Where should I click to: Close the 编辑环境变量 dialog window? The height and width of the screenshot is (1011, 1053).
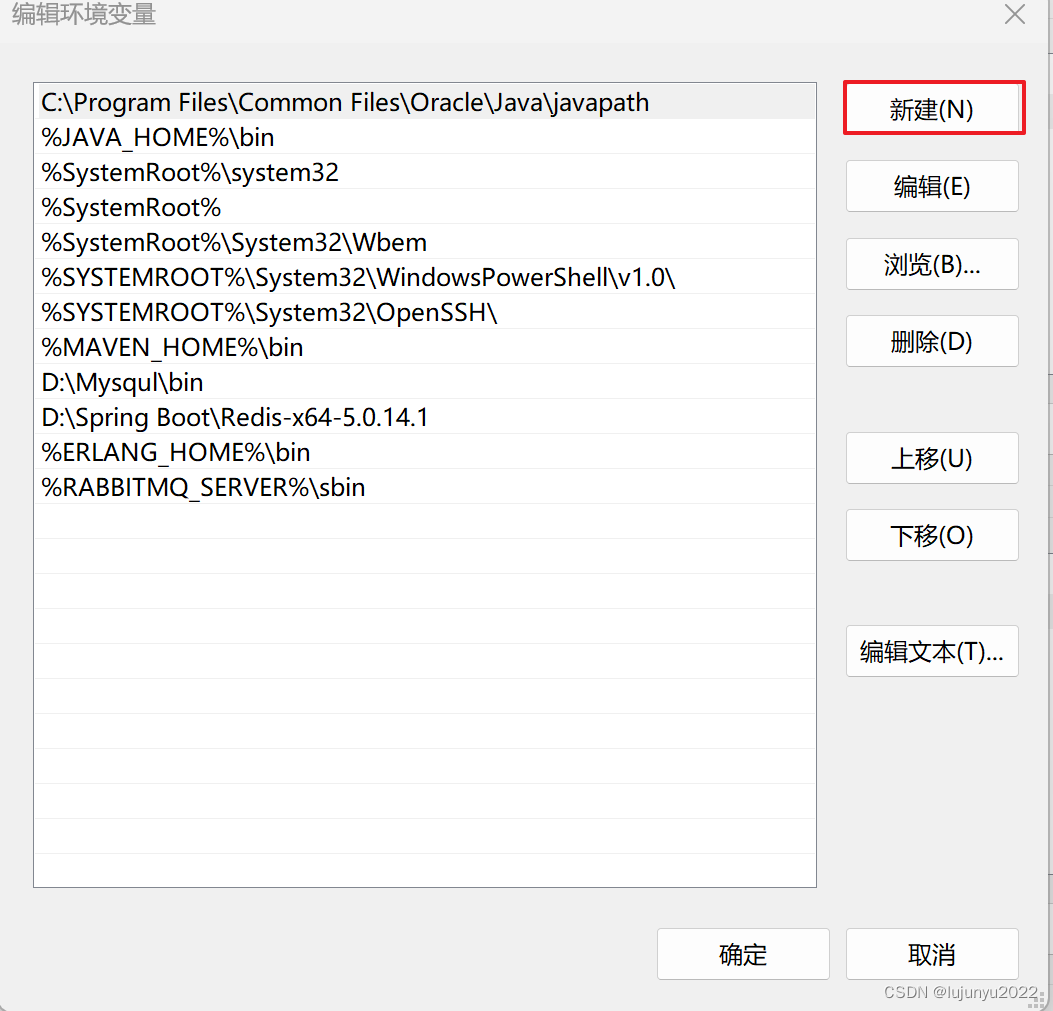click(1015, 14)
